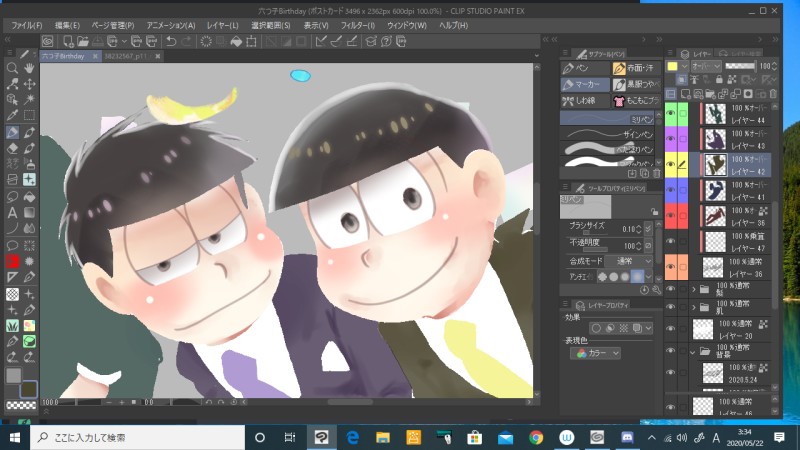Choose the マーカー sub tool group
The width and height of the screenshot is (800, 450).
[585, 84]
